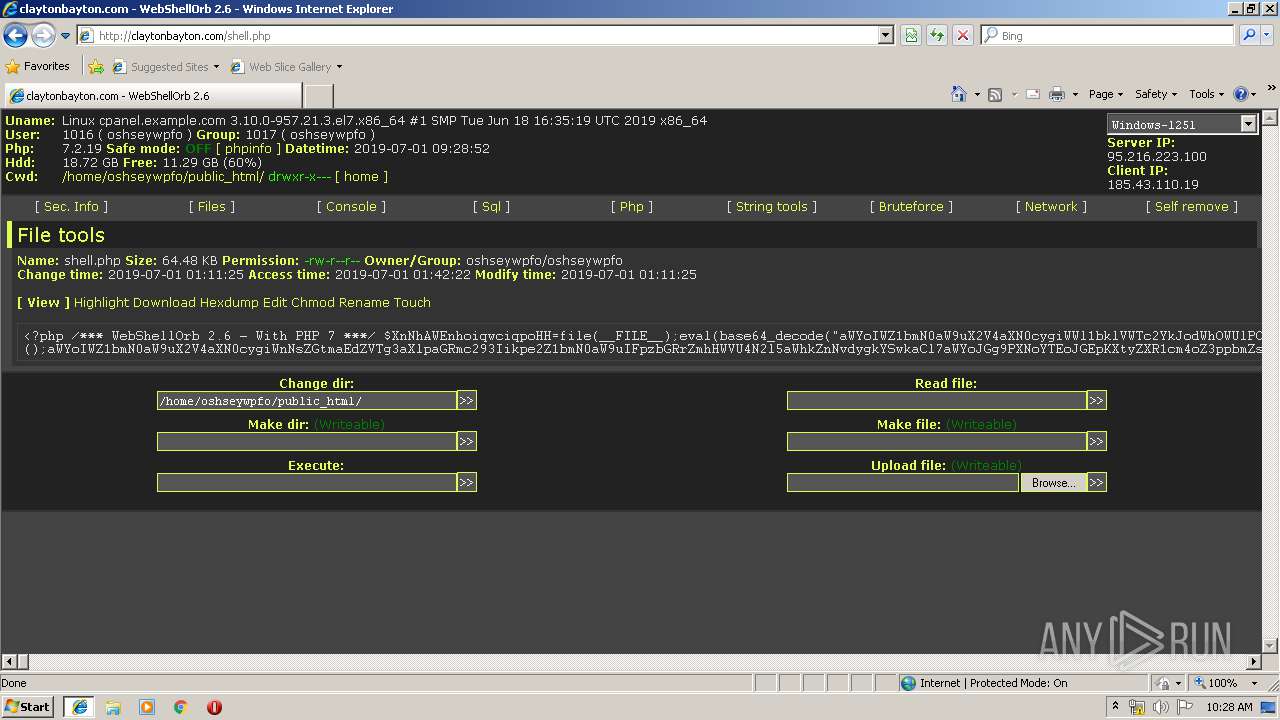Viewport: 1280px width, 720px height.
Task: Click the Highlight file action
Action: (101, 302)
